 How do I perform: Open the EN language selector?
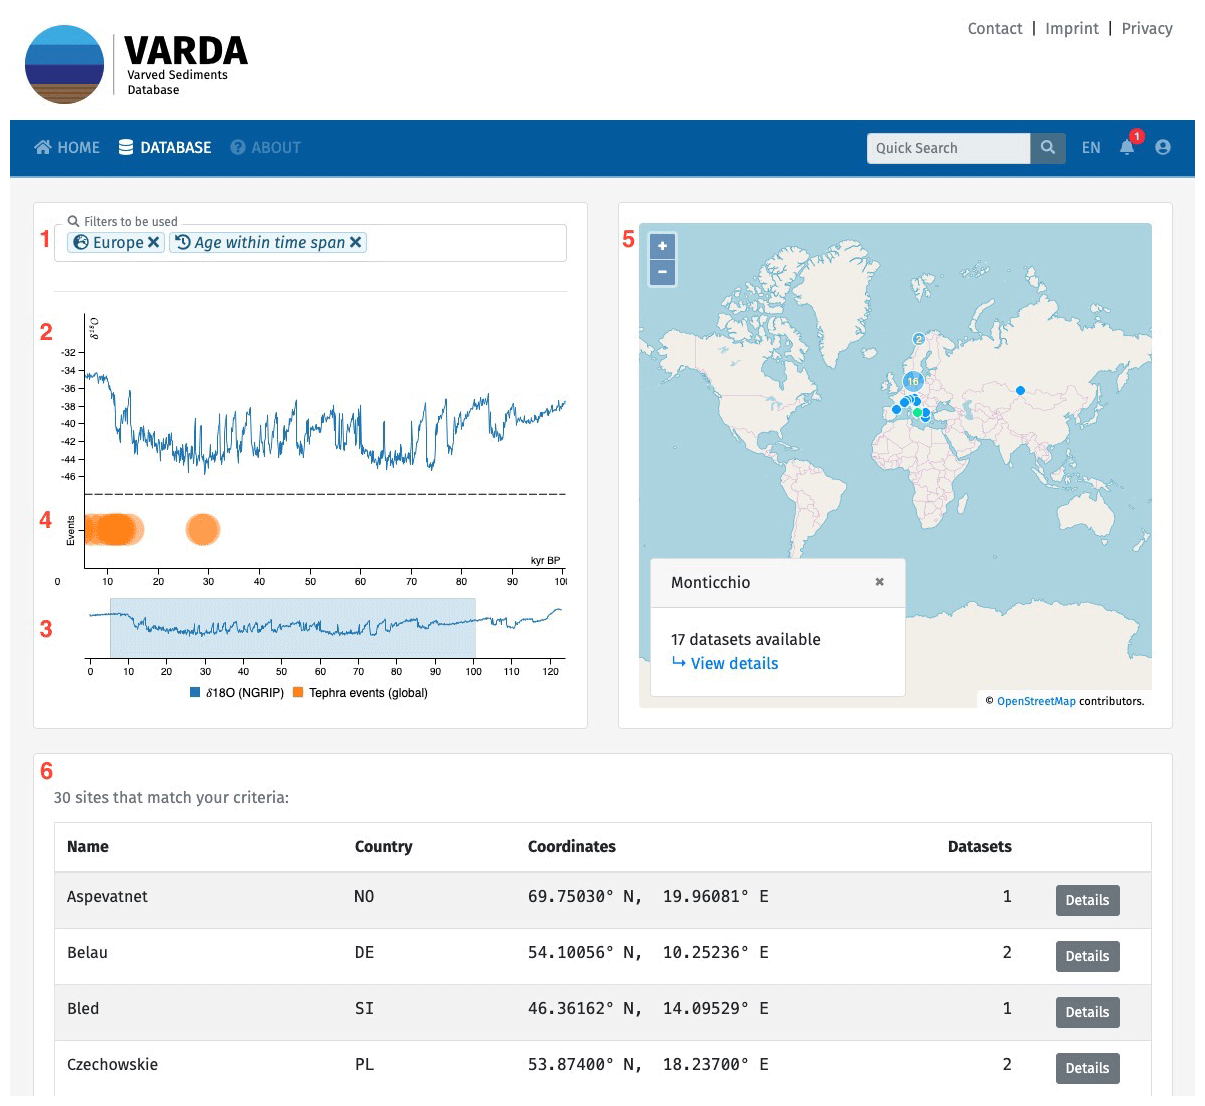[1090, 148]
